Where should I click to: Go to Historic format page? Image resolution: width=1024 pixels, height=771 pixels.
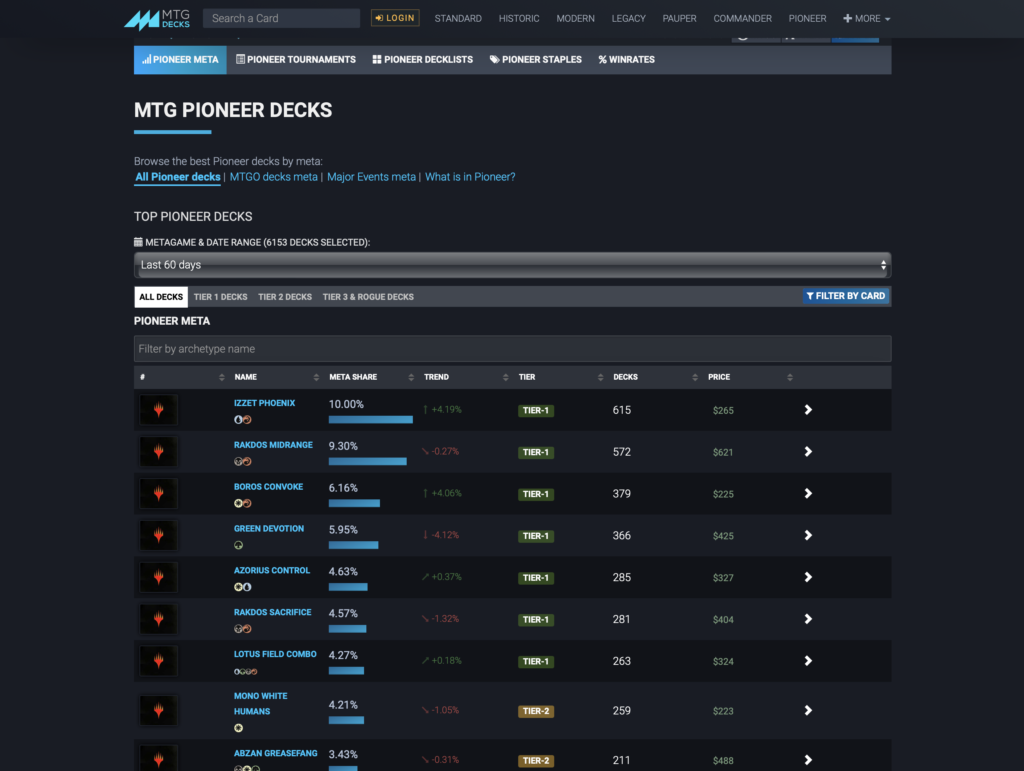[x=519, y=18]
